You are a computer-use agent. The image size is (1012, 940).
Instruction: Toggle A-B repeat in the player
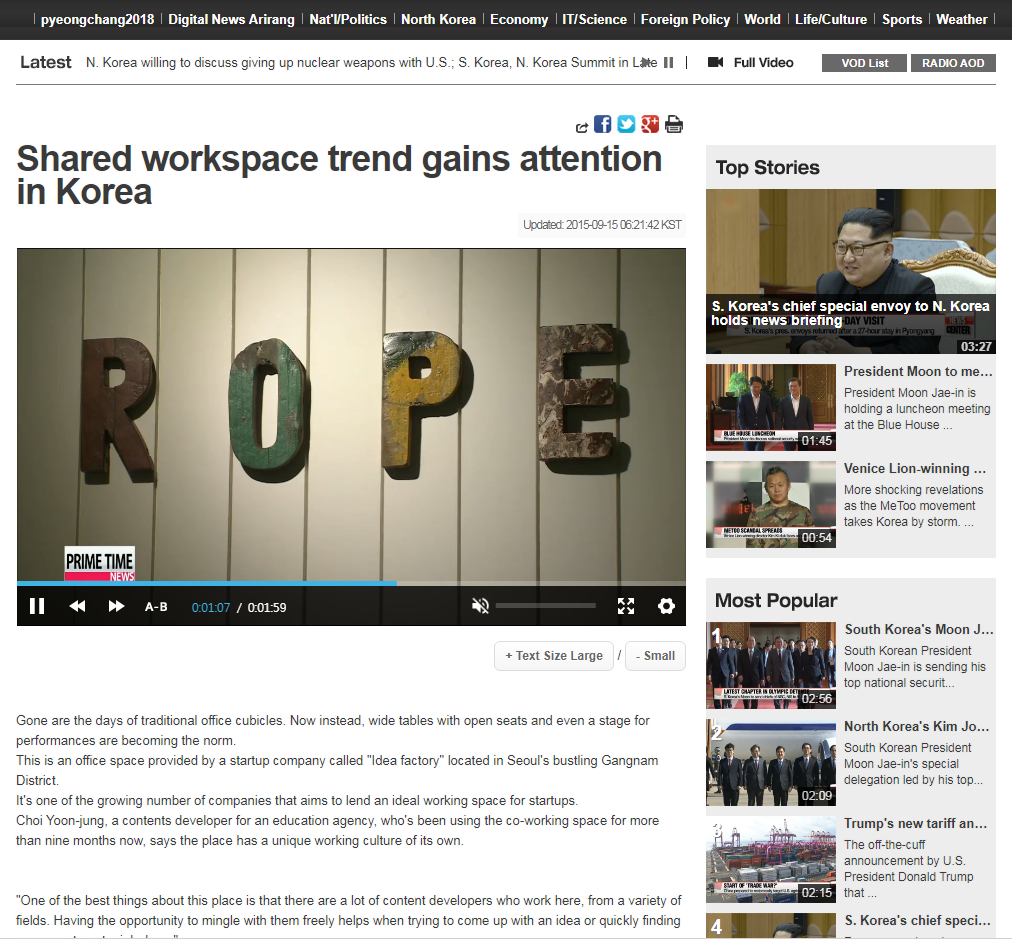pos(156,607)
